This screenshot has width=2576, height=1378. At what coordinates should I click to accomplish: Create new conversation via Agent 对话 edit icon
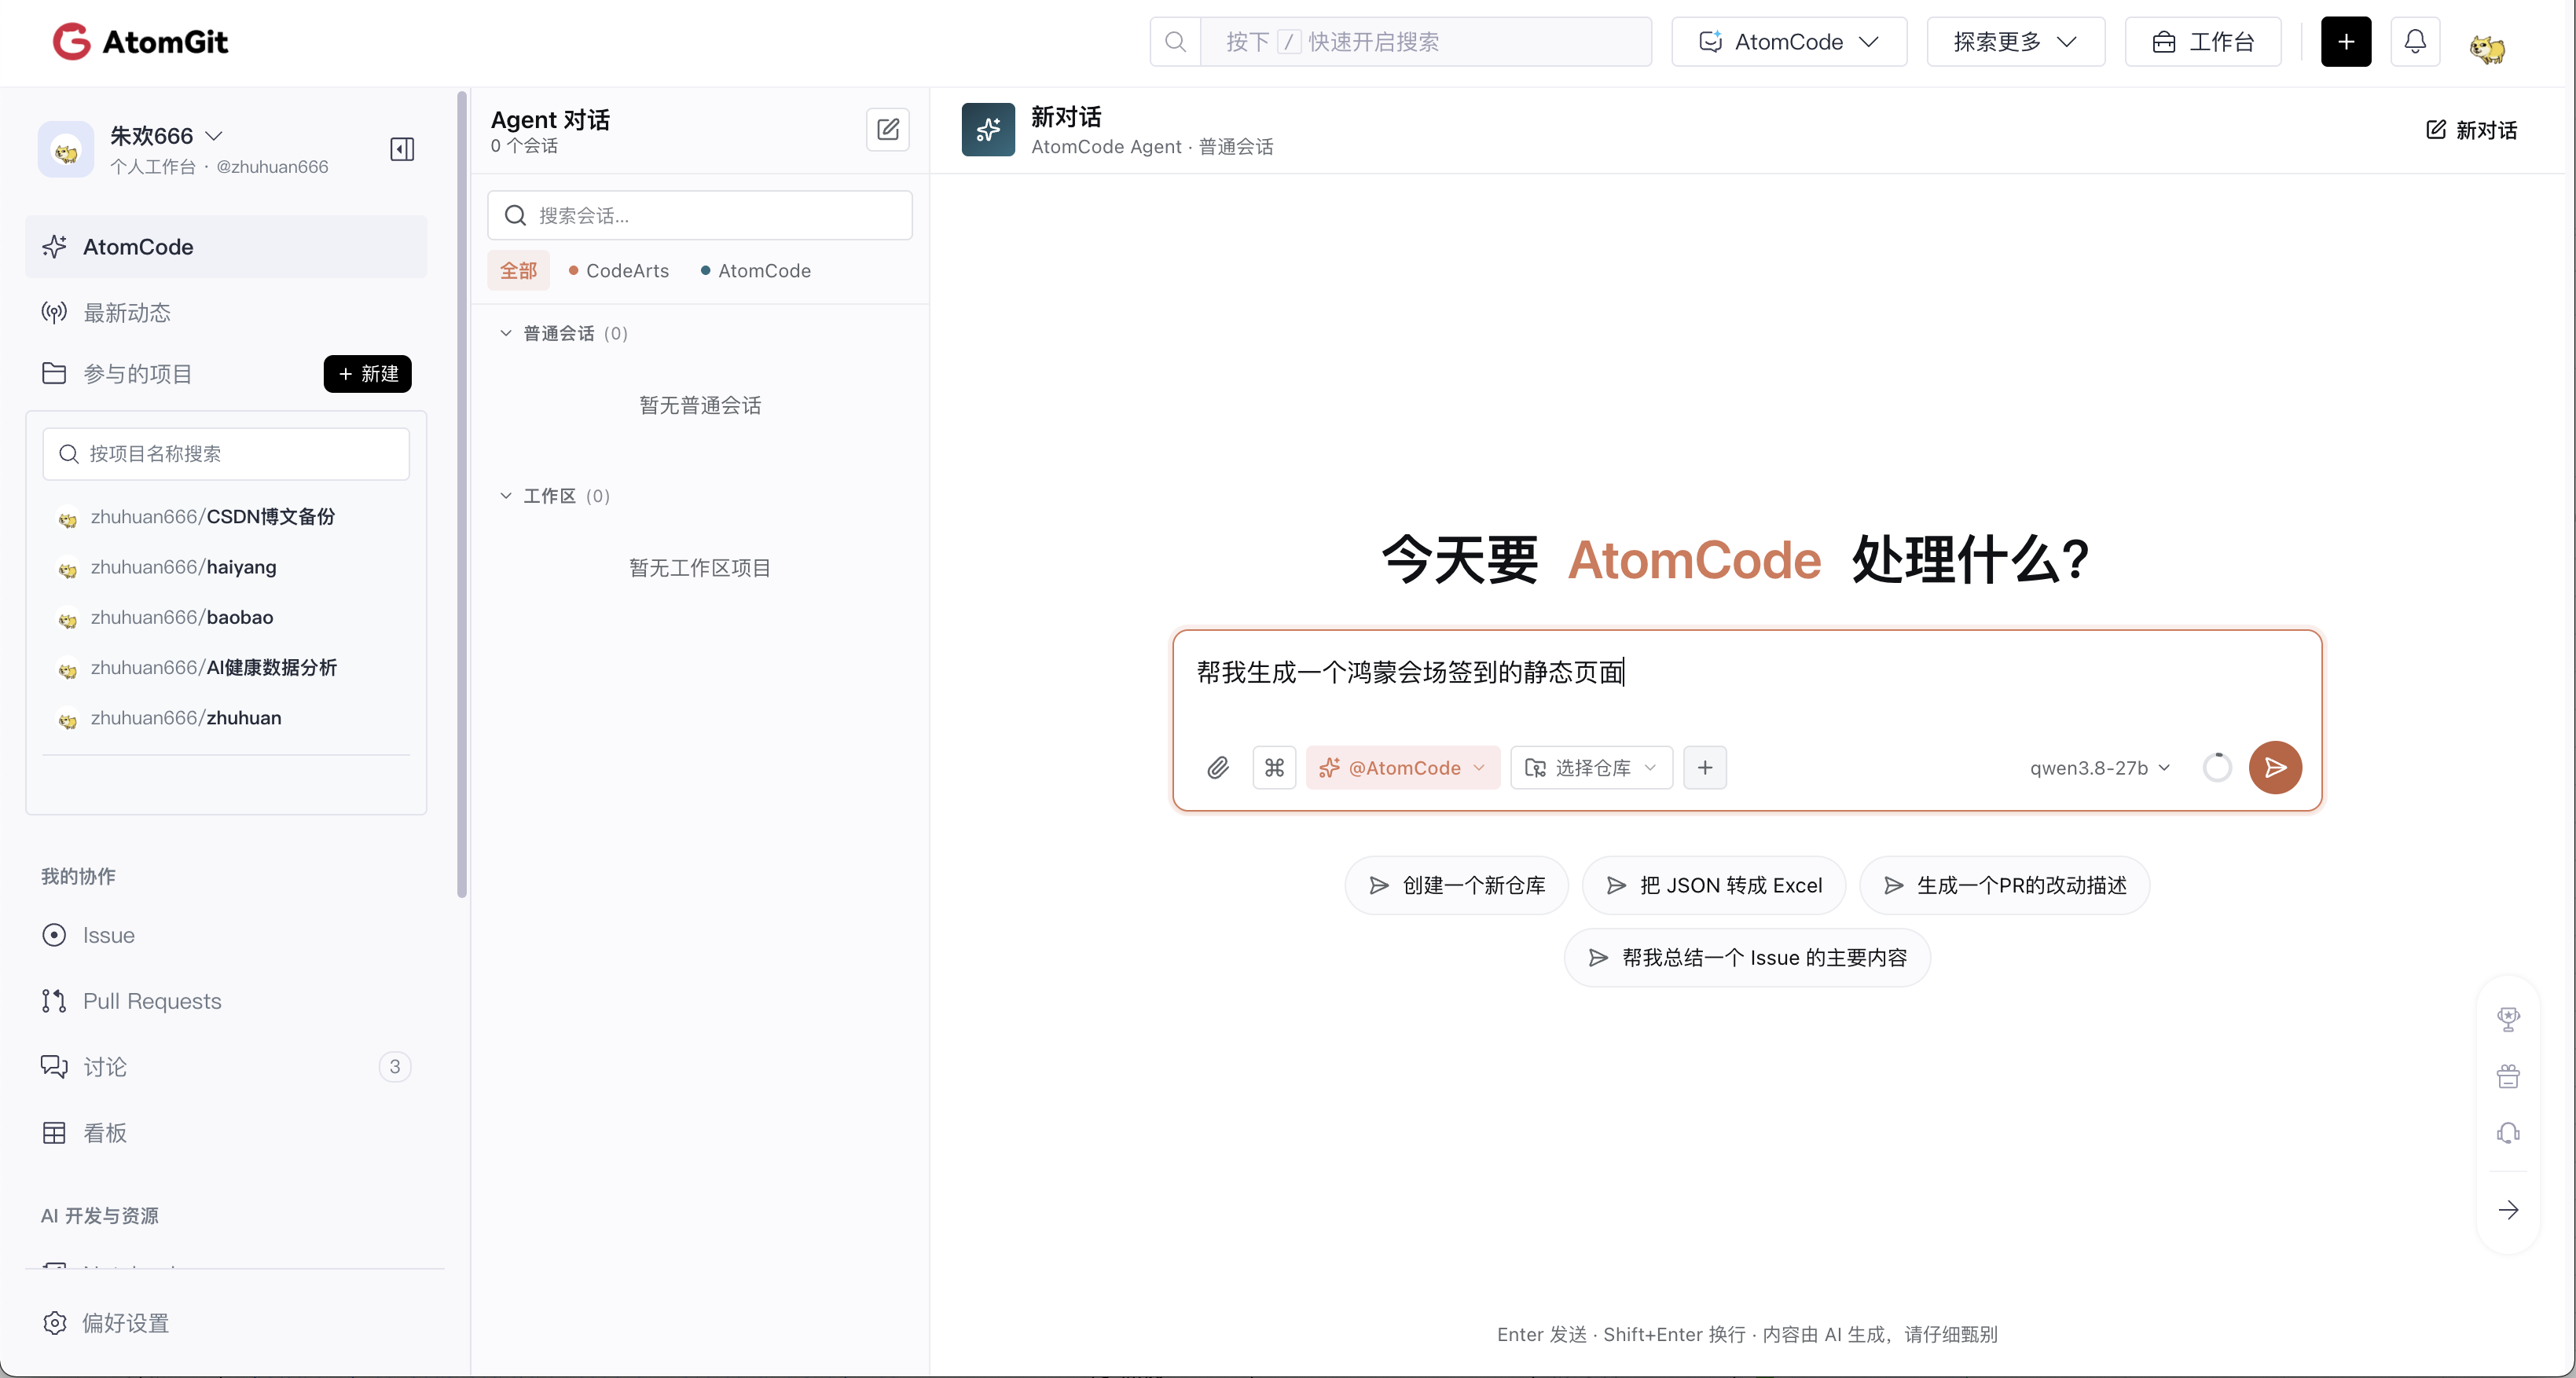coord(887,130)
